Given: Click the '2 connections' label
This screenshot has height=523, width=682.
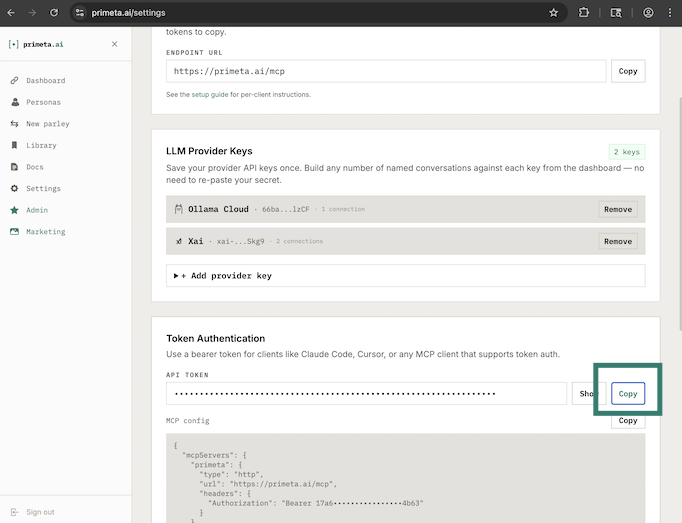Looking at the screenshot, I should 299,241.
